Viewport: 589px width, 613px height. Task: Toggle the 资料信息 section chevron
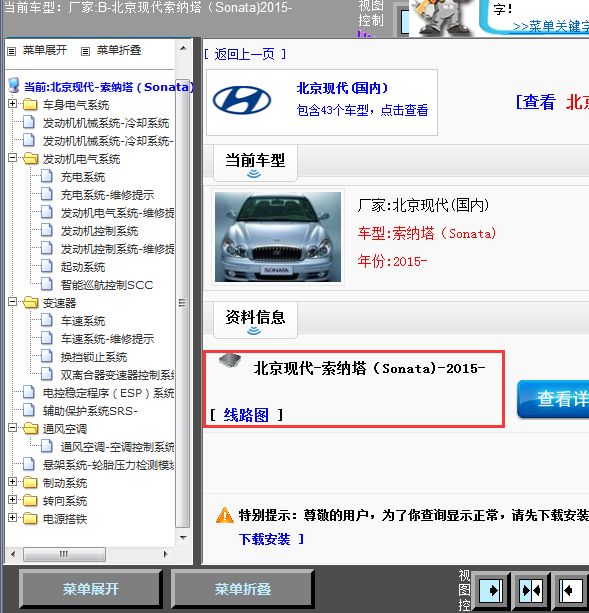click(x=254, y=331)
